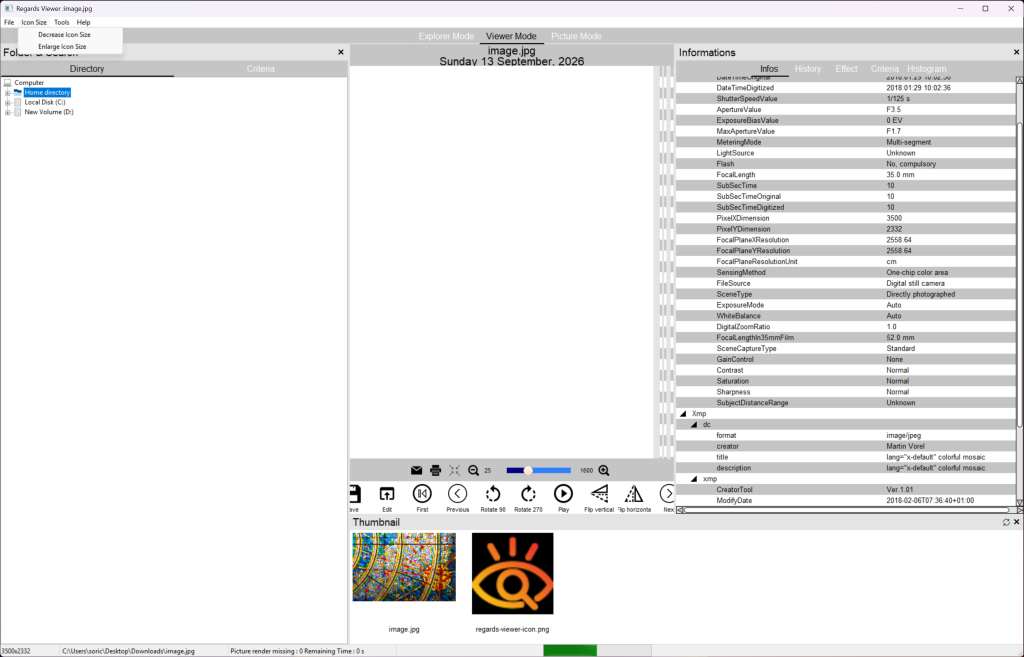Jump to the First picture

[423, 494]
